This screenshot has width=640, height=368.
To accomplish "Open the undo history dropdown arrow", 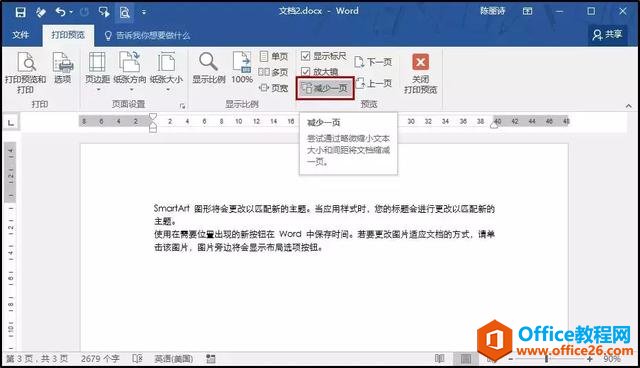I will coord(71,12).
